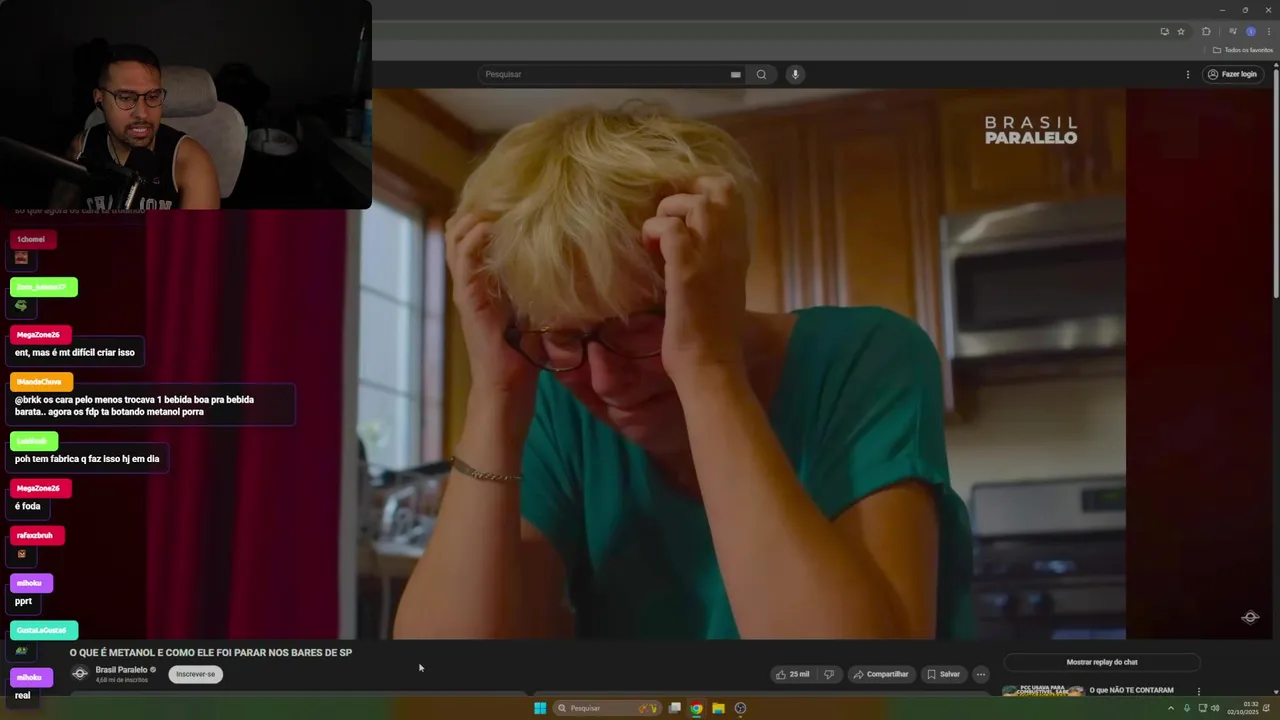The image size is (1280, 720).
Task: Click chat username GustaLeGusta6
Action: [x=42, y=630]
